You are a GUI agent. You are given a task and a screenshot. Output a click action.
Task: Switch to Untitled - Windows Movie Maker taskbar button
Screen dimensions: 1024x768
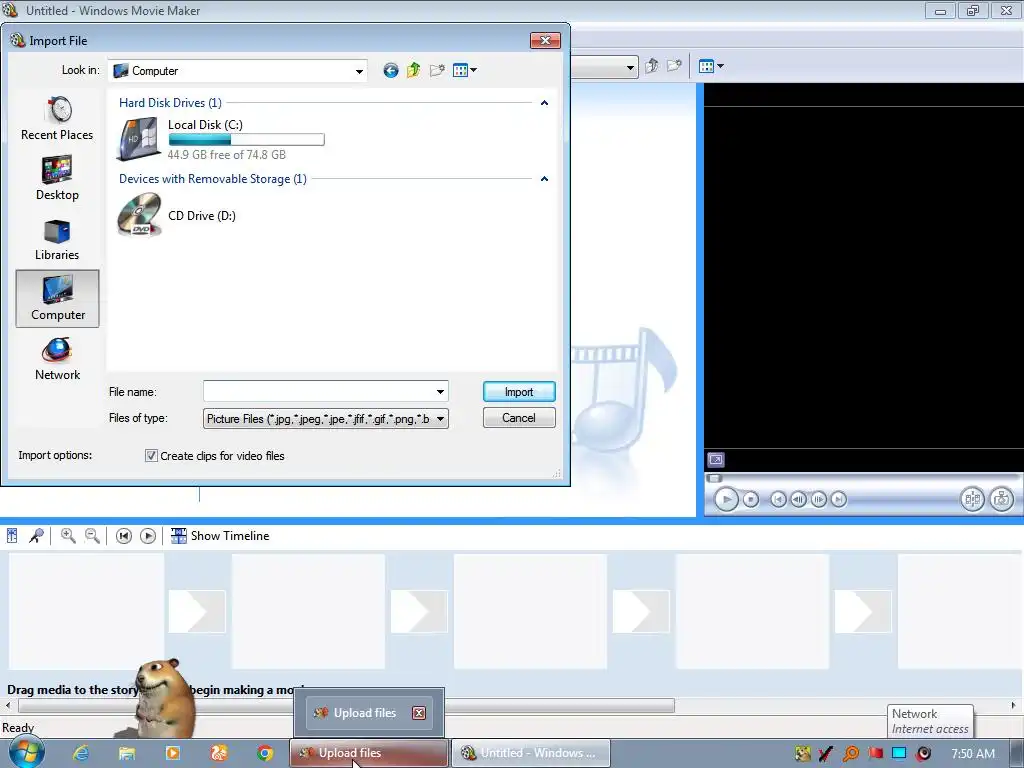[x=531, y=753]
